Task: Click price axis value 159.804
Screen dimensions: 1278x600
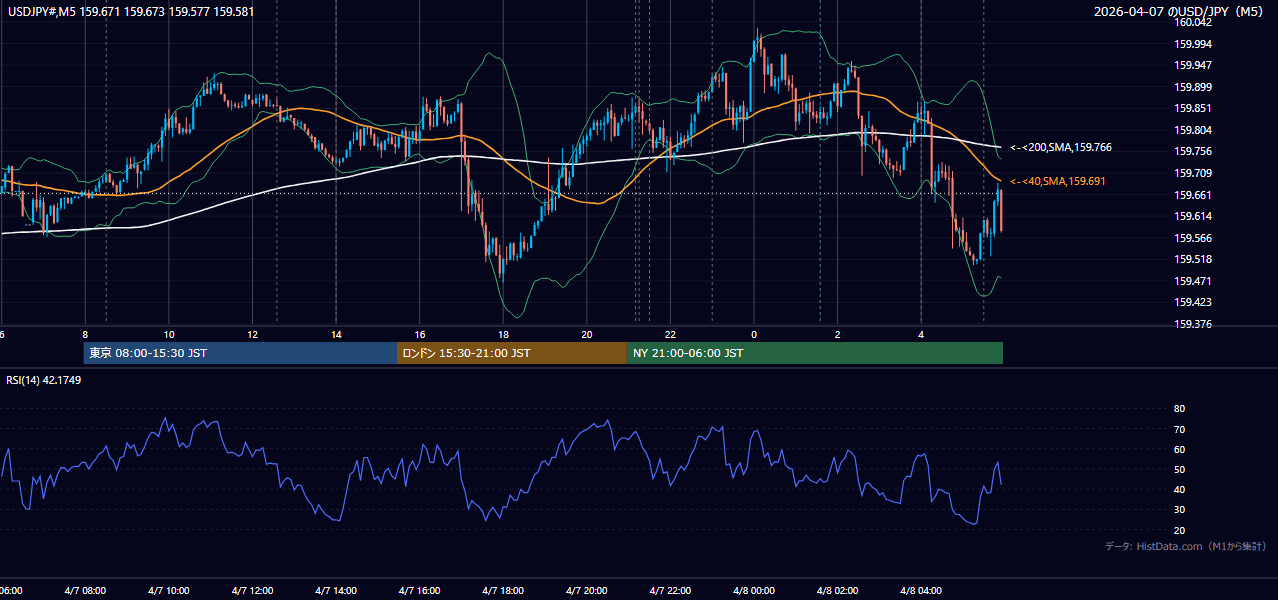Action: tap(1194, 130)
